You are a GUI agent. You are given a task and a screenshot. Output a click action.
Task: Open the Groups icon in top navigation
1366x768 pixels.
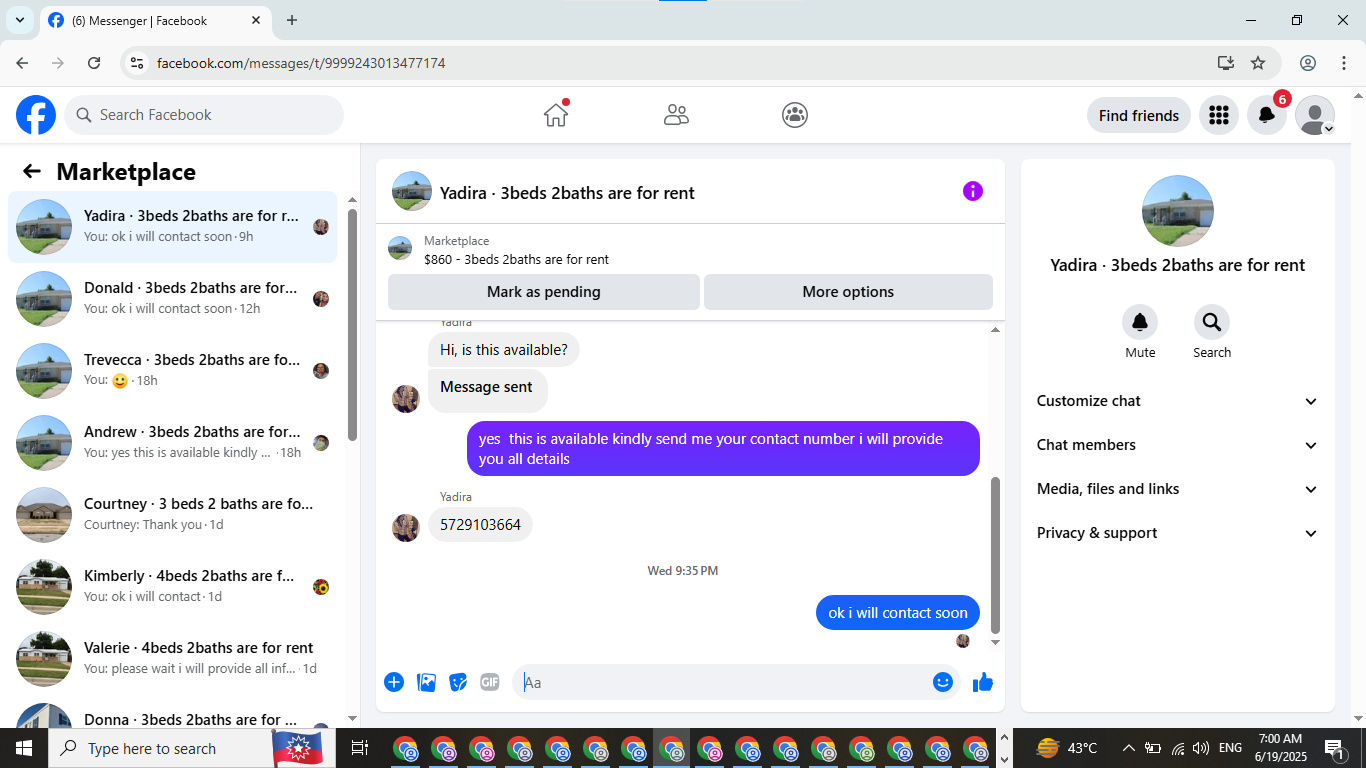point(795,115)
